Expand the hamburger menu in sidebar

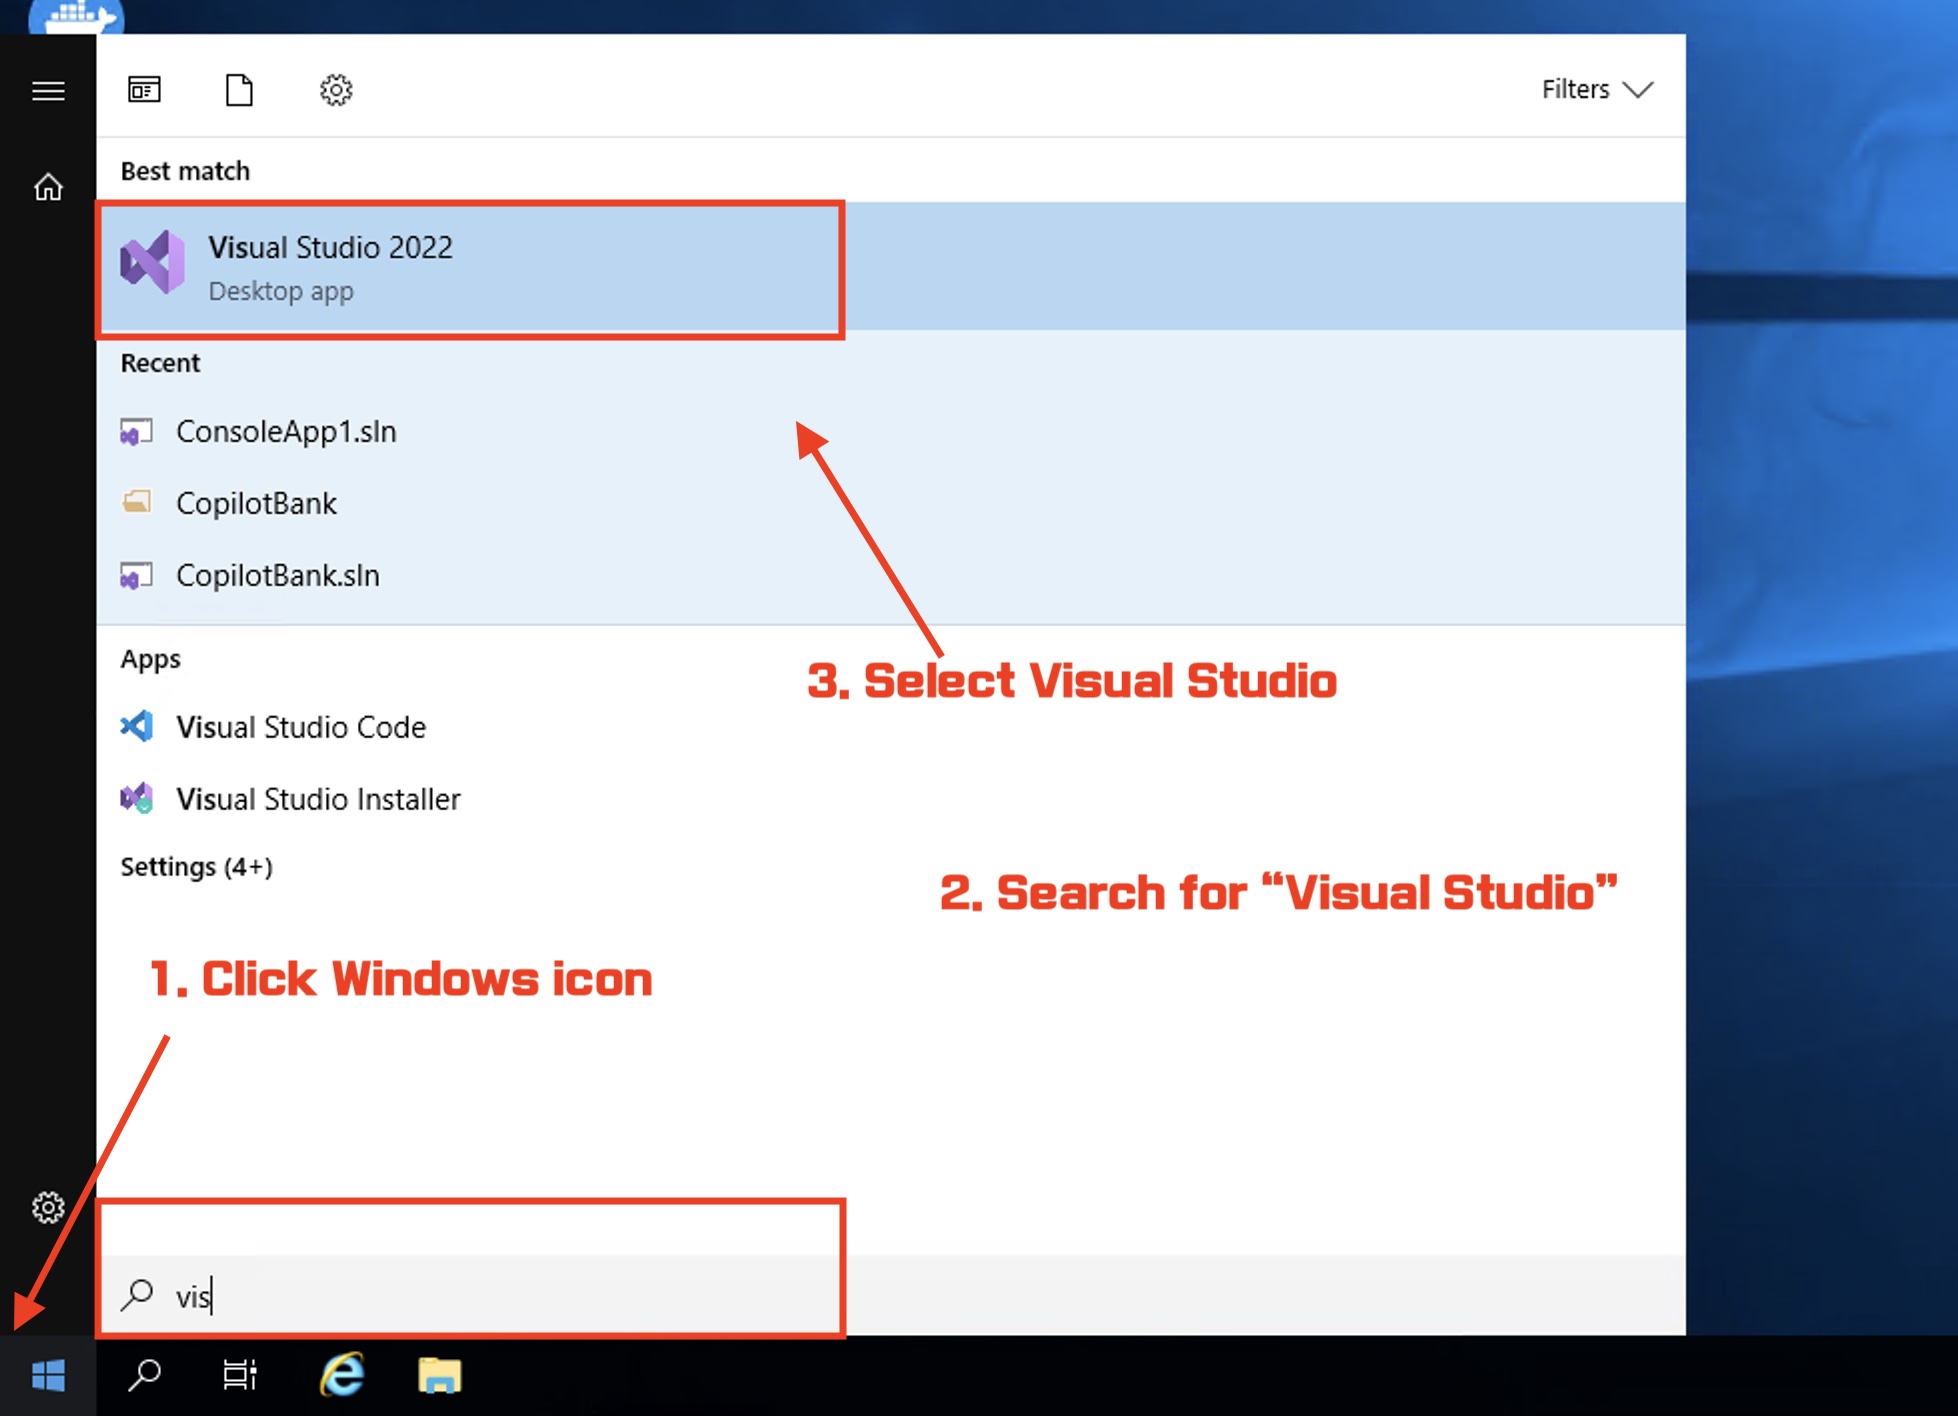[48, 91]
